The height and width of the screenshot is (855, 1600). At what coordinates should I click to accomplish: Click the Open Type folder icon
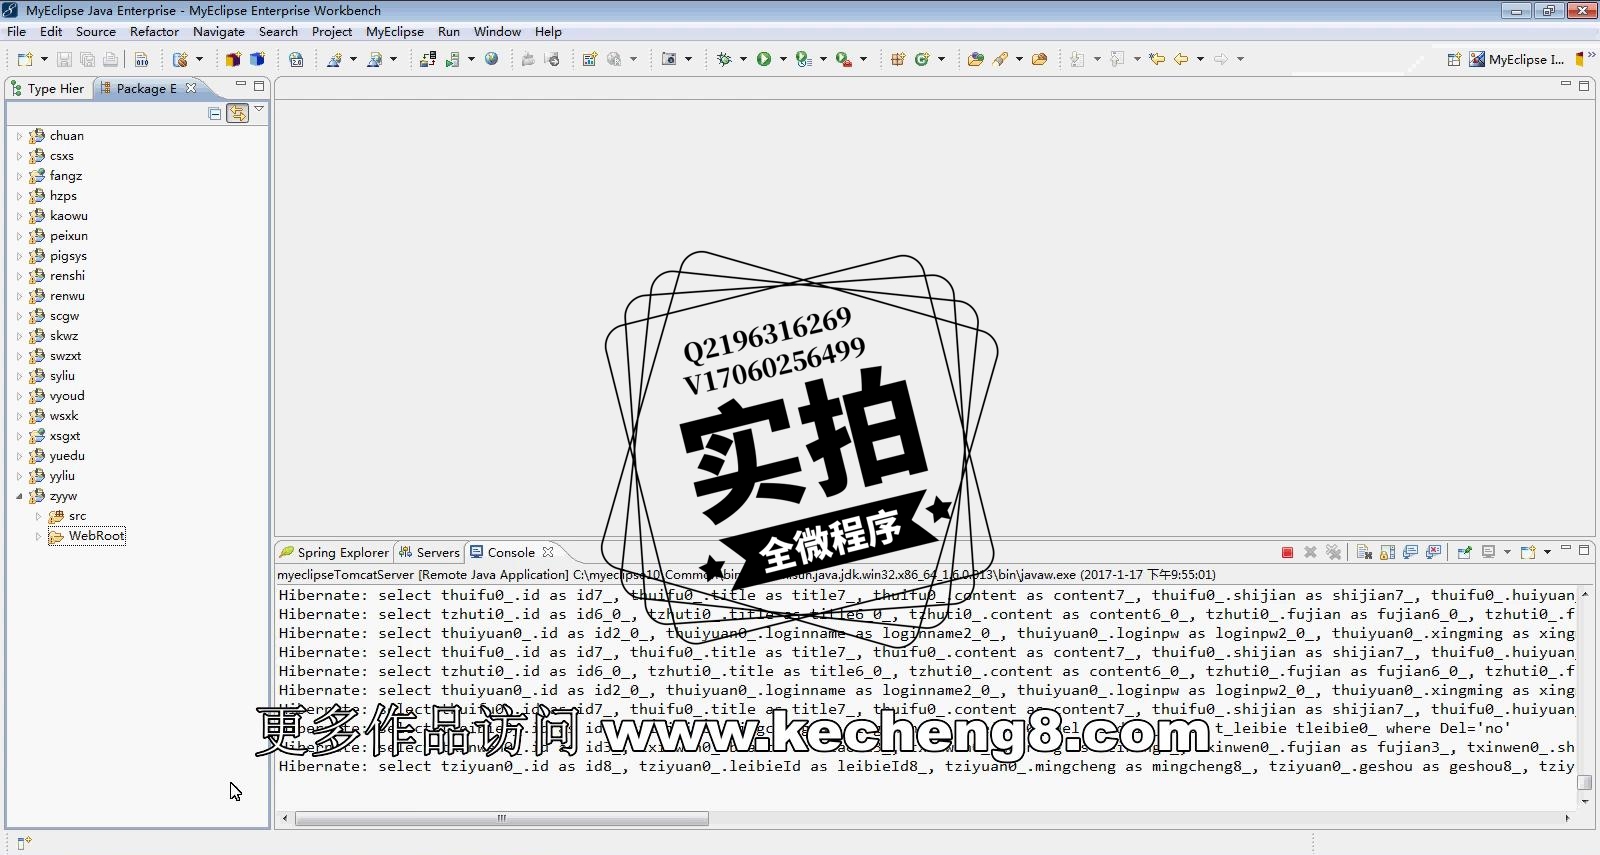(x=975, y=59)
